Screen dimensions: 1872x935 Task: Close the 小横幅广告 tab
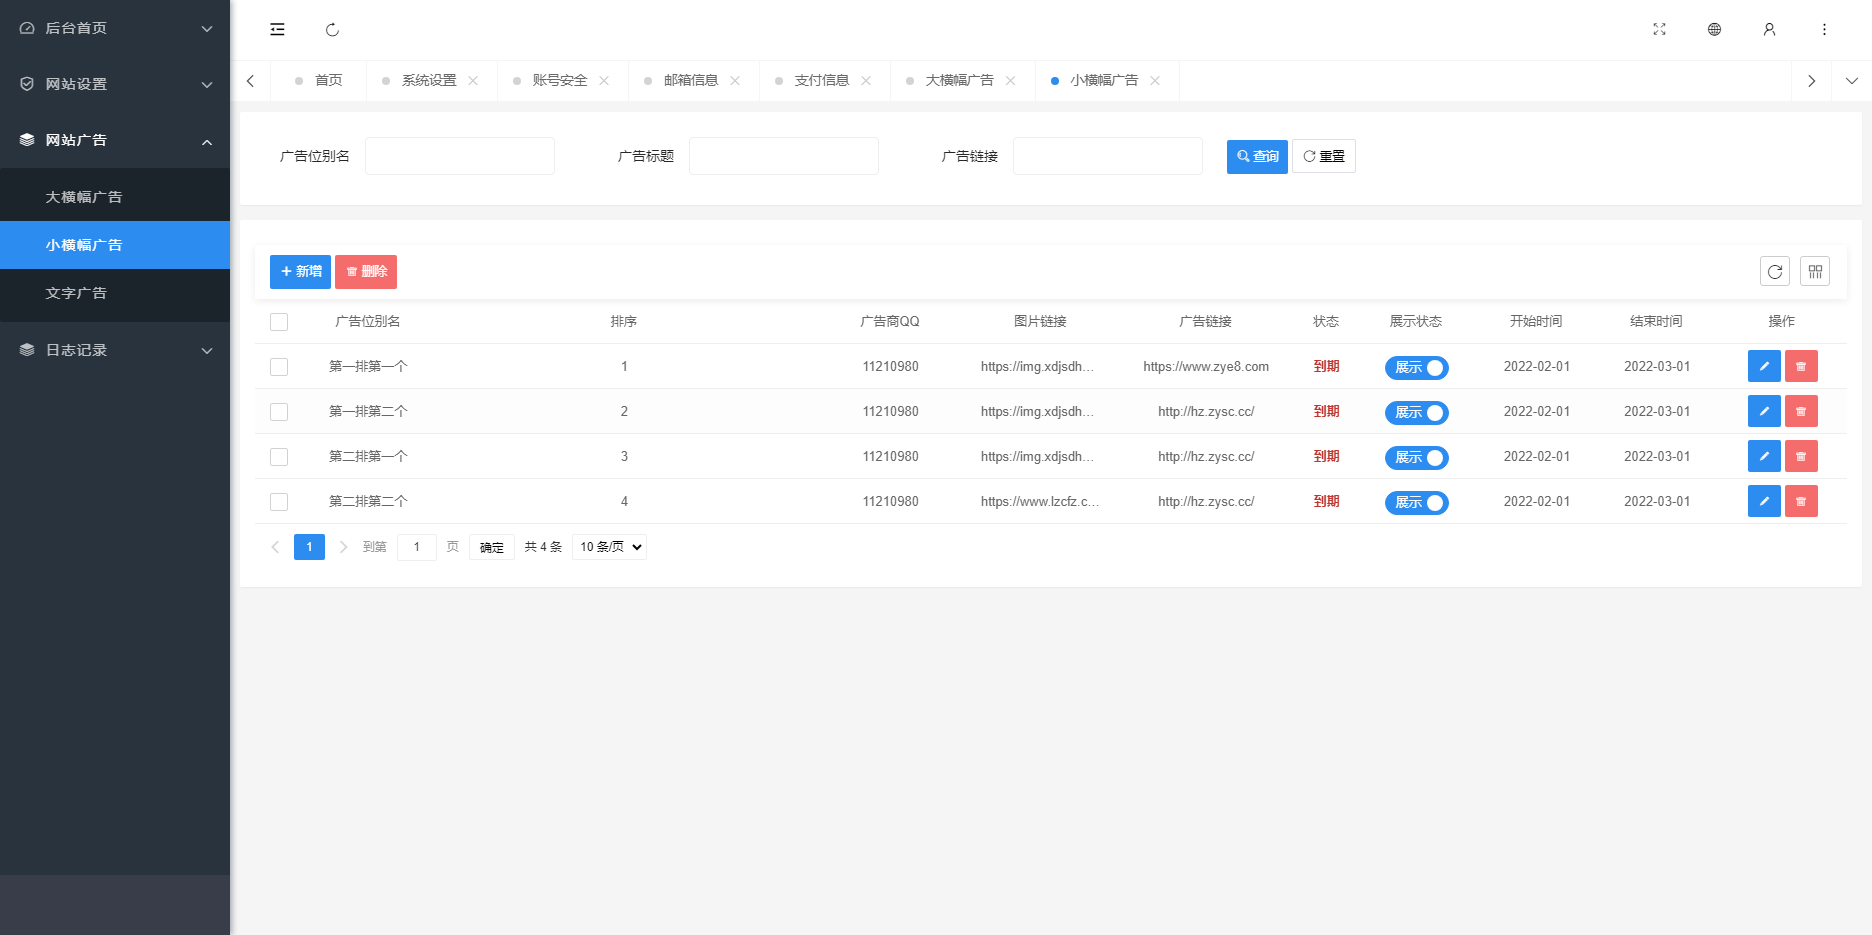point(1155,81)
